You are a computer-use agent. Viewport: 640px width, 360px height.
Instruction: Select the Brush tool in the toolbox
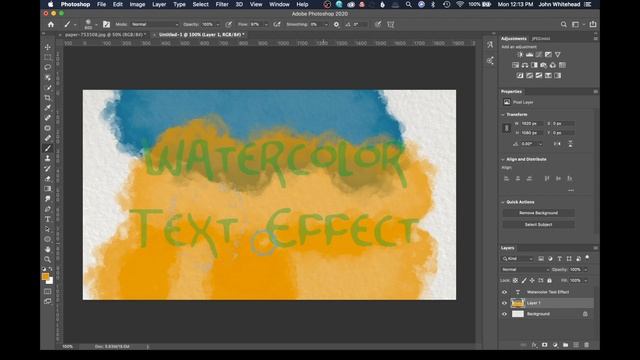coord(48,148)
